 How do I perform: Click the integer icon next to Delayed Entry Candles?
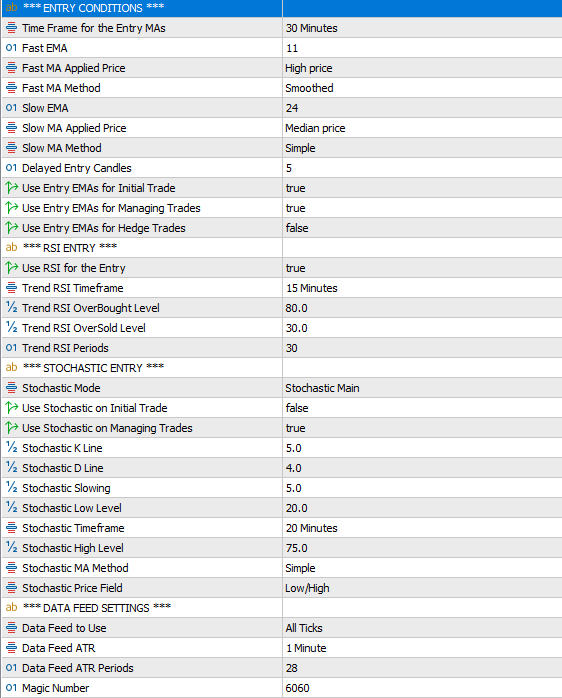[12, 168]
